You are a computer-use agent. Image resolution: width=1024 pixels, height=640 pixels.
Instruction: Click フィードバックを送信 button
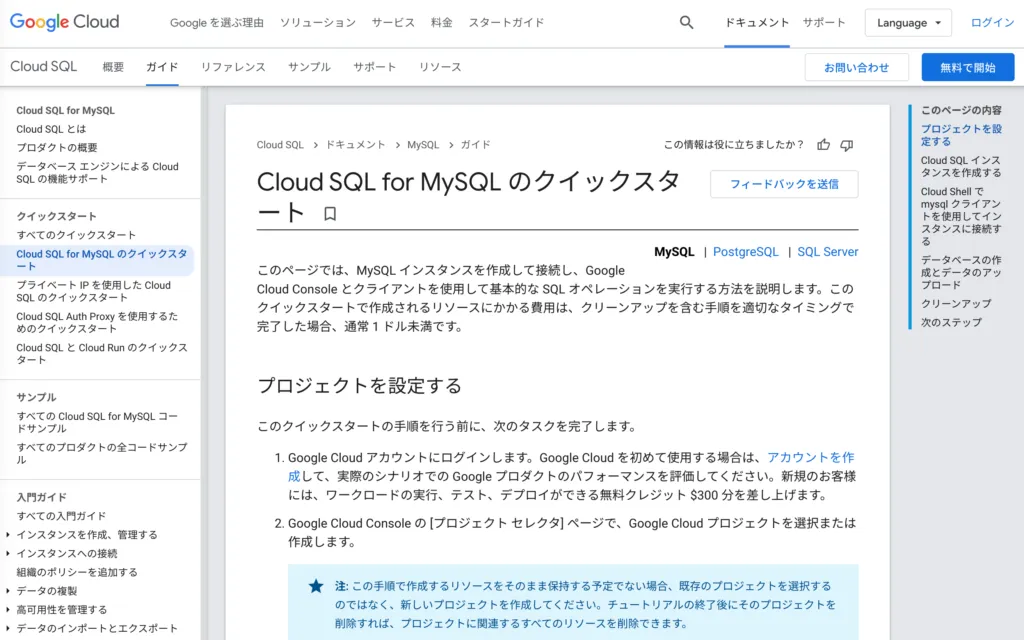(784, 184)
